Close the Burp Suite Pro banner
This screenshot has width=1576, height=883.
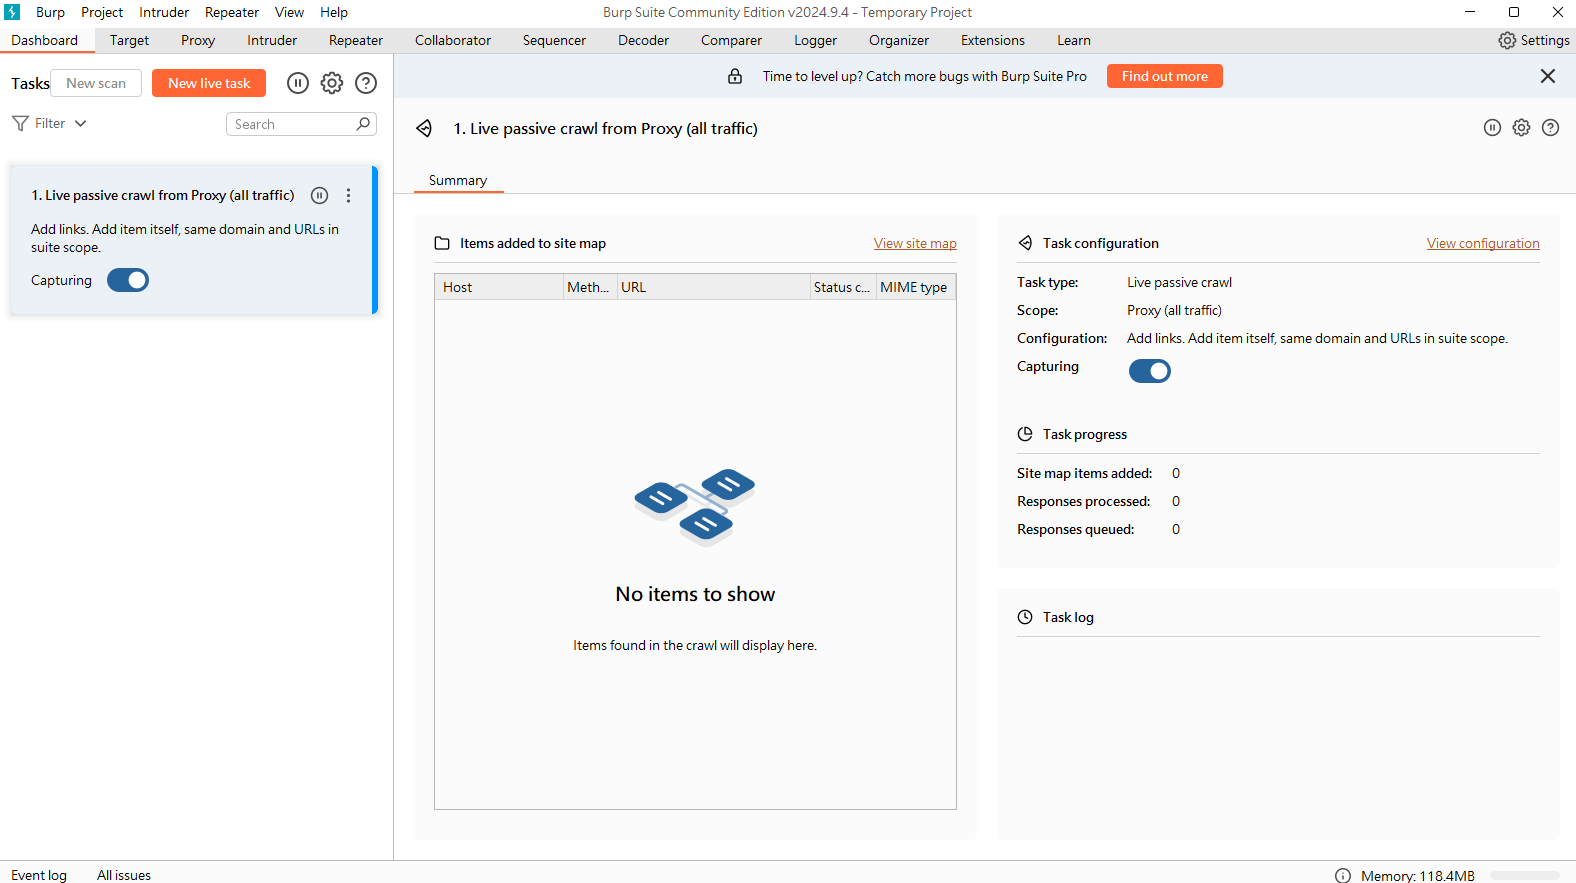pyautogui.click(x=1548, y=76)
